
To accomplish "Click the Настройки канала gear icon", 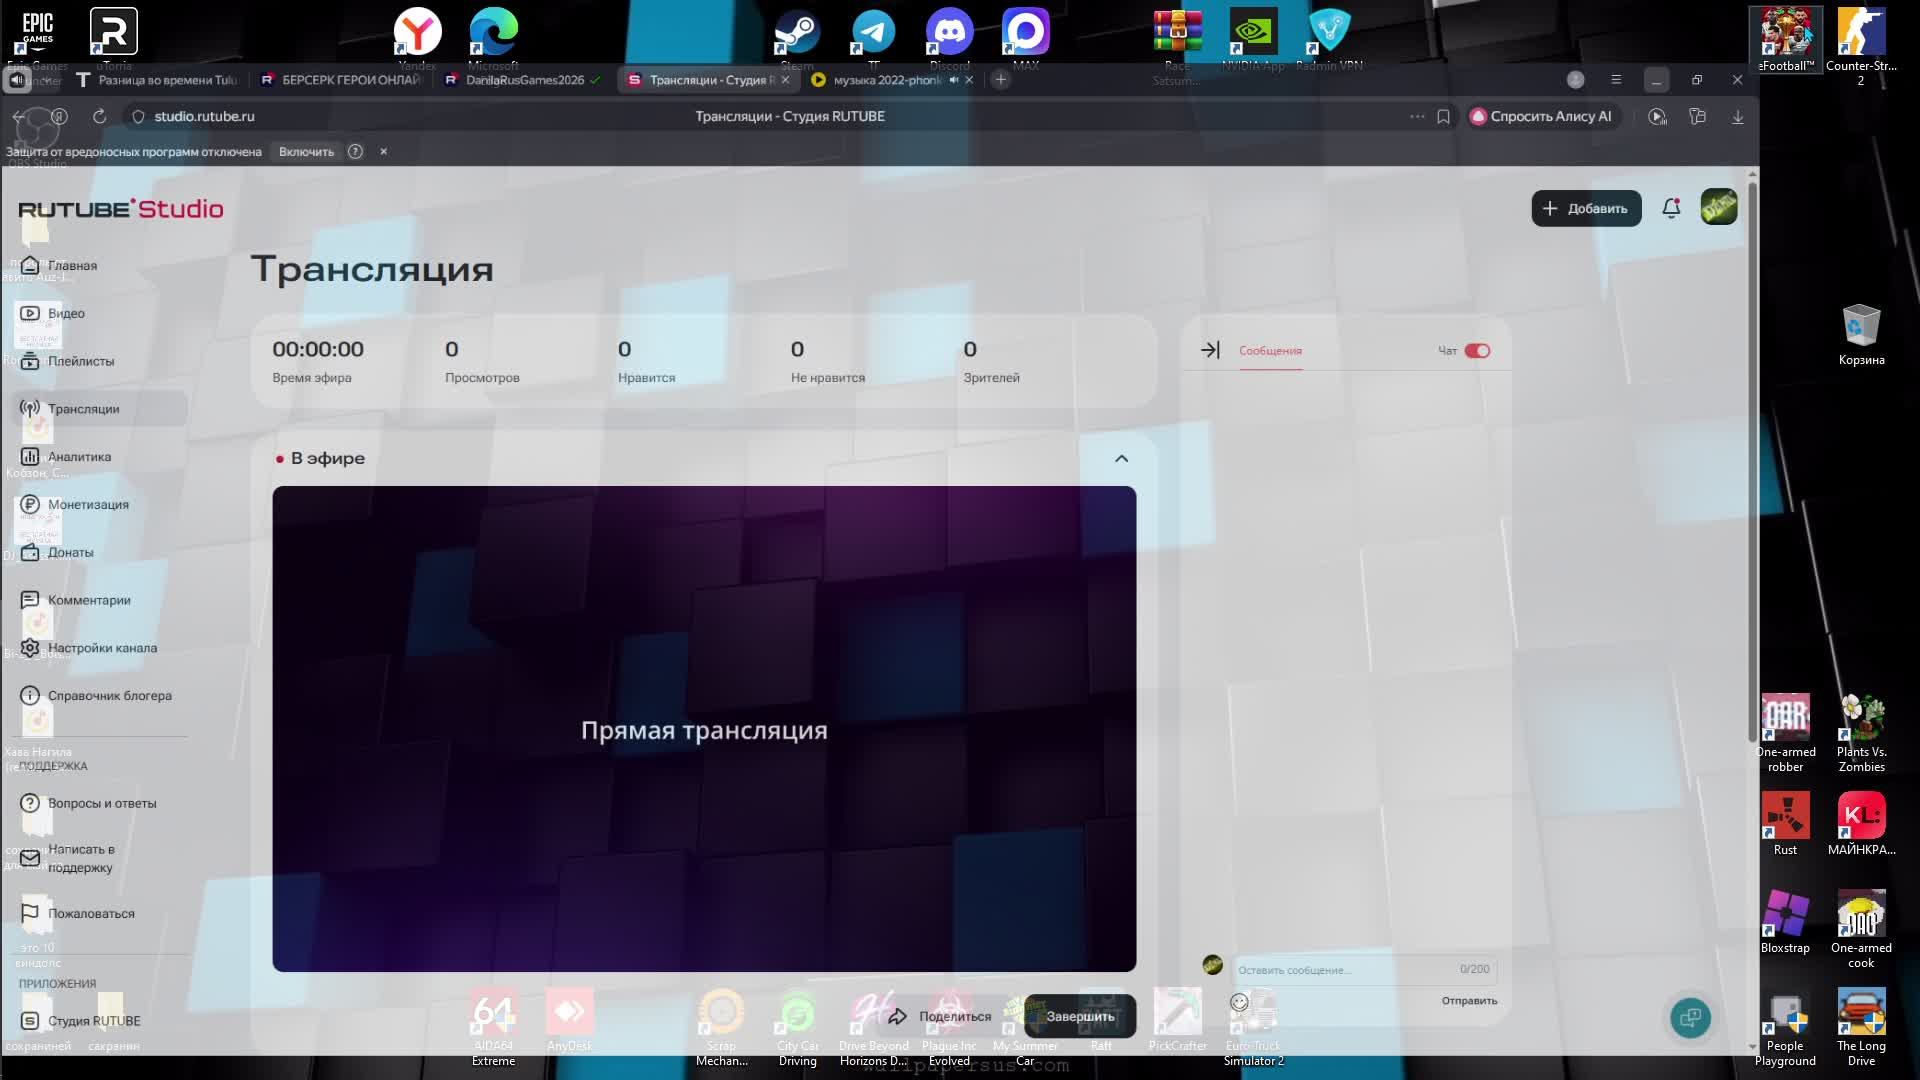I will 30,648.
